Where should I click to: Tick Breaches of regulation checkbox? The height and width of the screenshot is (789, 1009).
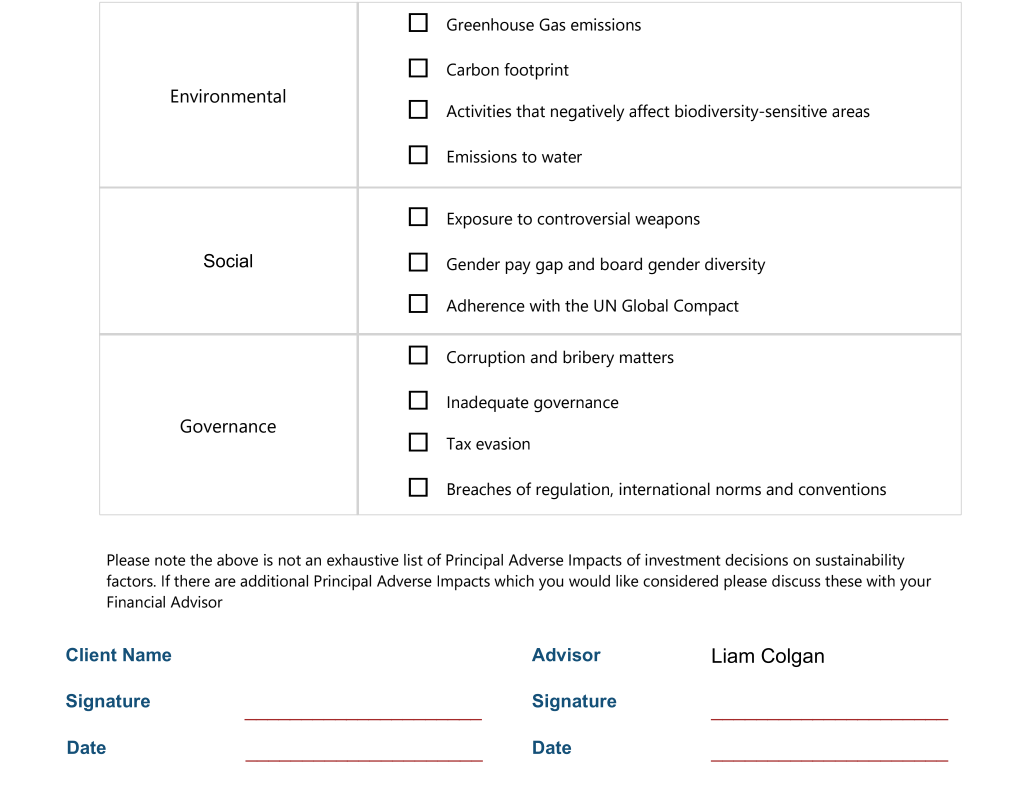[418, 487]
